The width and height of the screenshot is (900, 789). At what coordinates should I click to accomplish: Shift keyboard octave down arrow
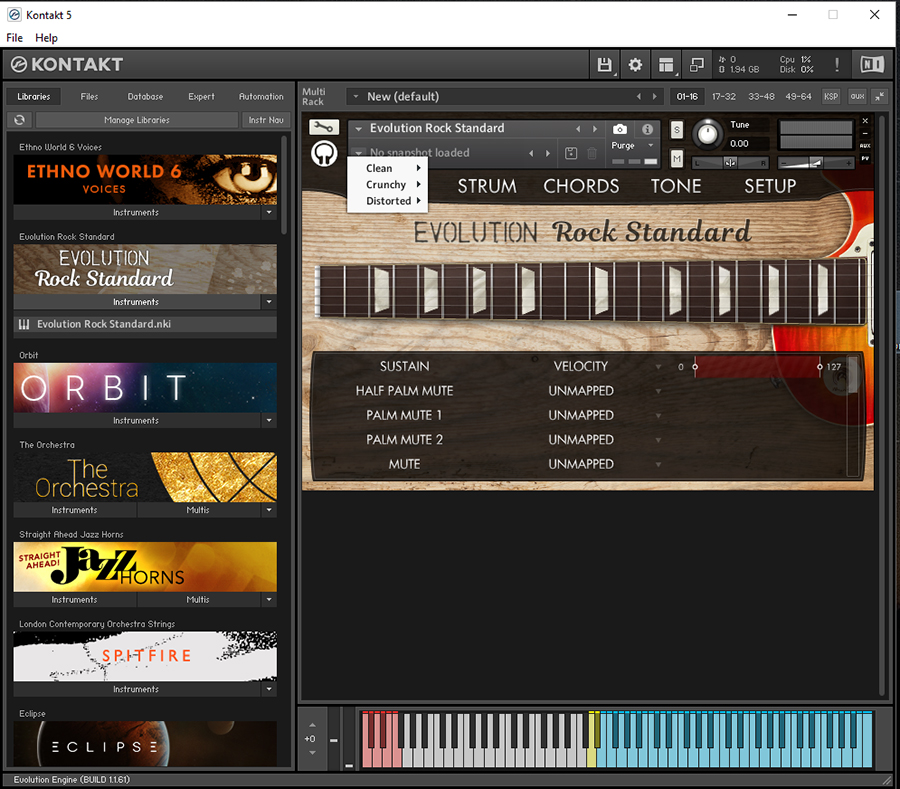(312, 752)
